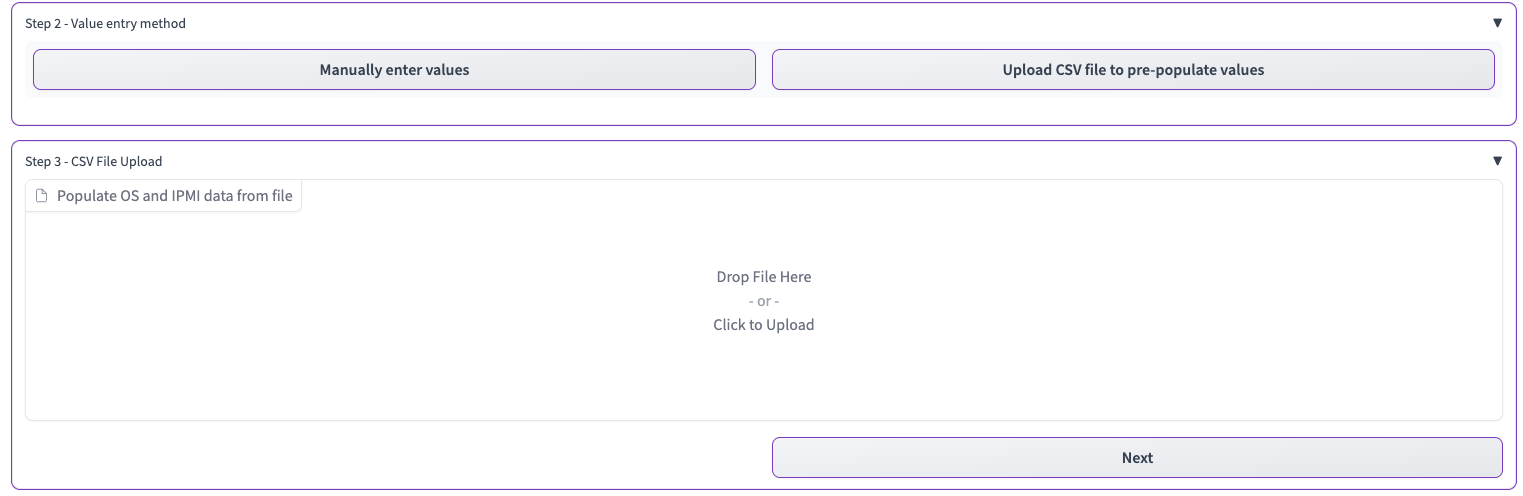
Task: Click the '- or -' separator text
Action: tap(764, 301)
